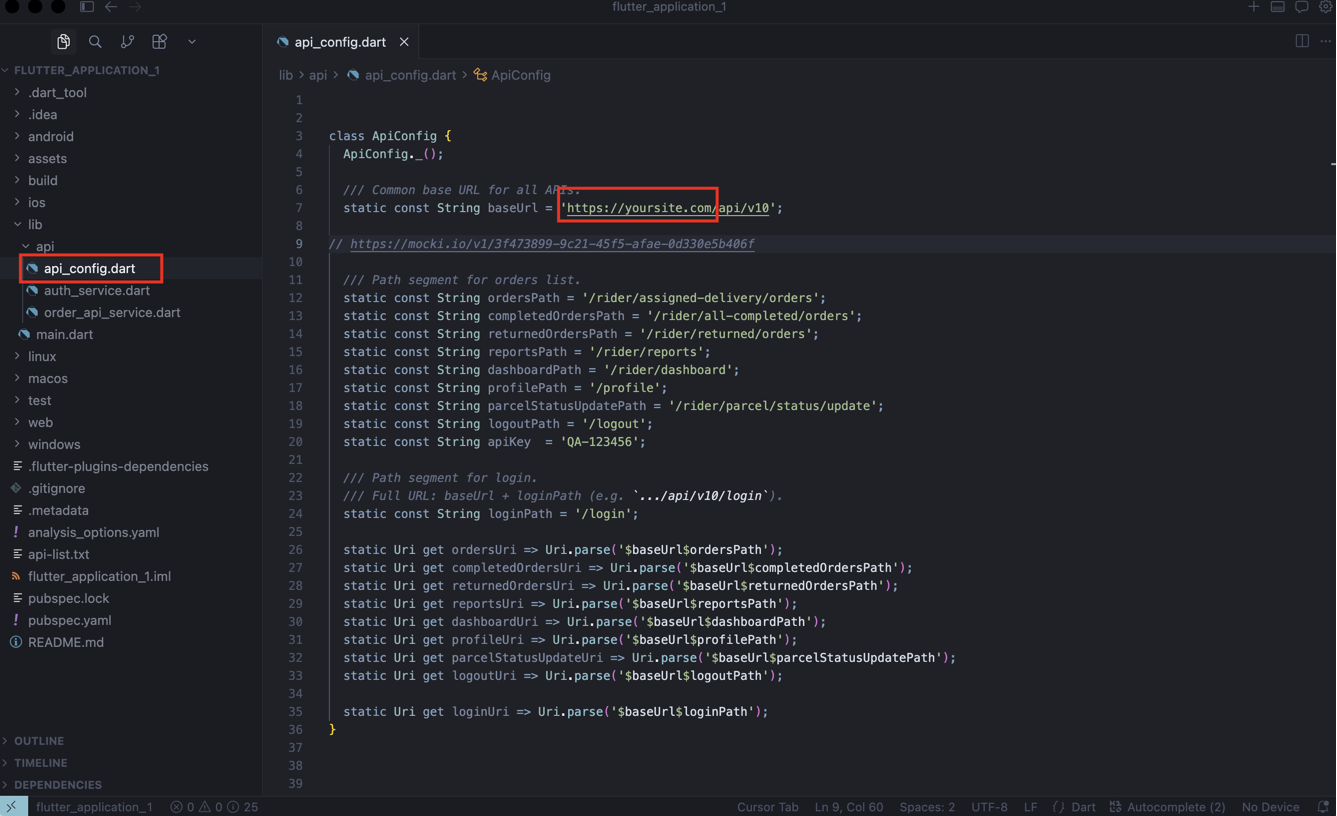1337x816 pixels.
Task: Open the Source Control view icon
Action: [127, 42]
